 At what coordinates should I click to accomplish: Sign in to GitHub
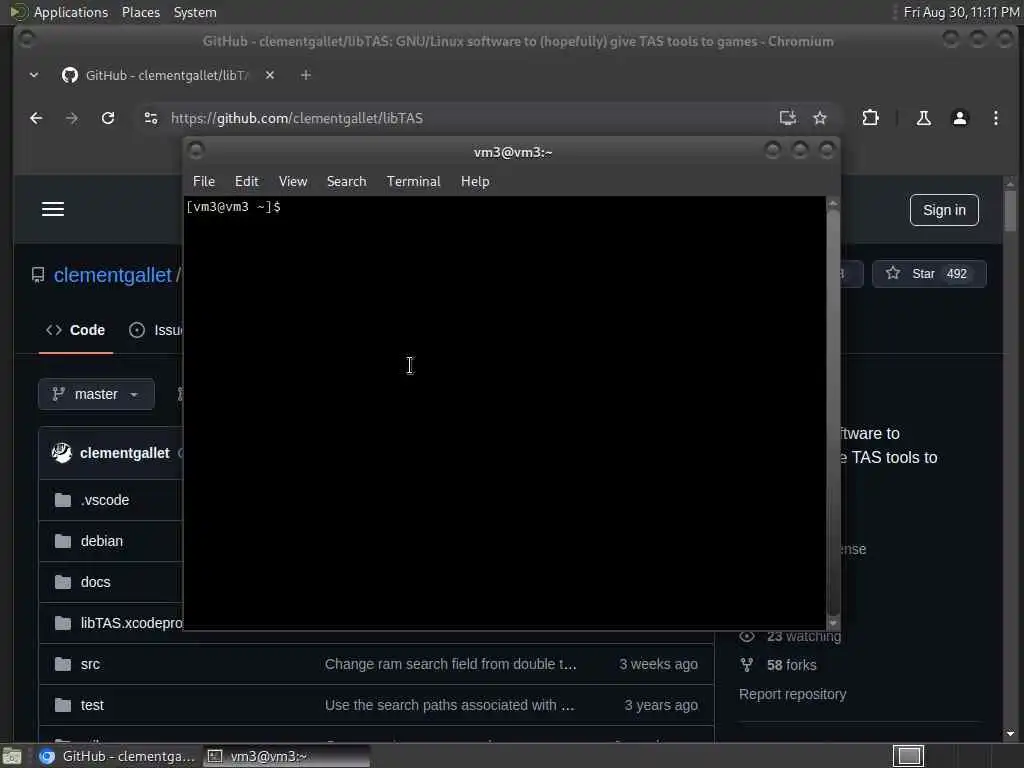point(944,210)
